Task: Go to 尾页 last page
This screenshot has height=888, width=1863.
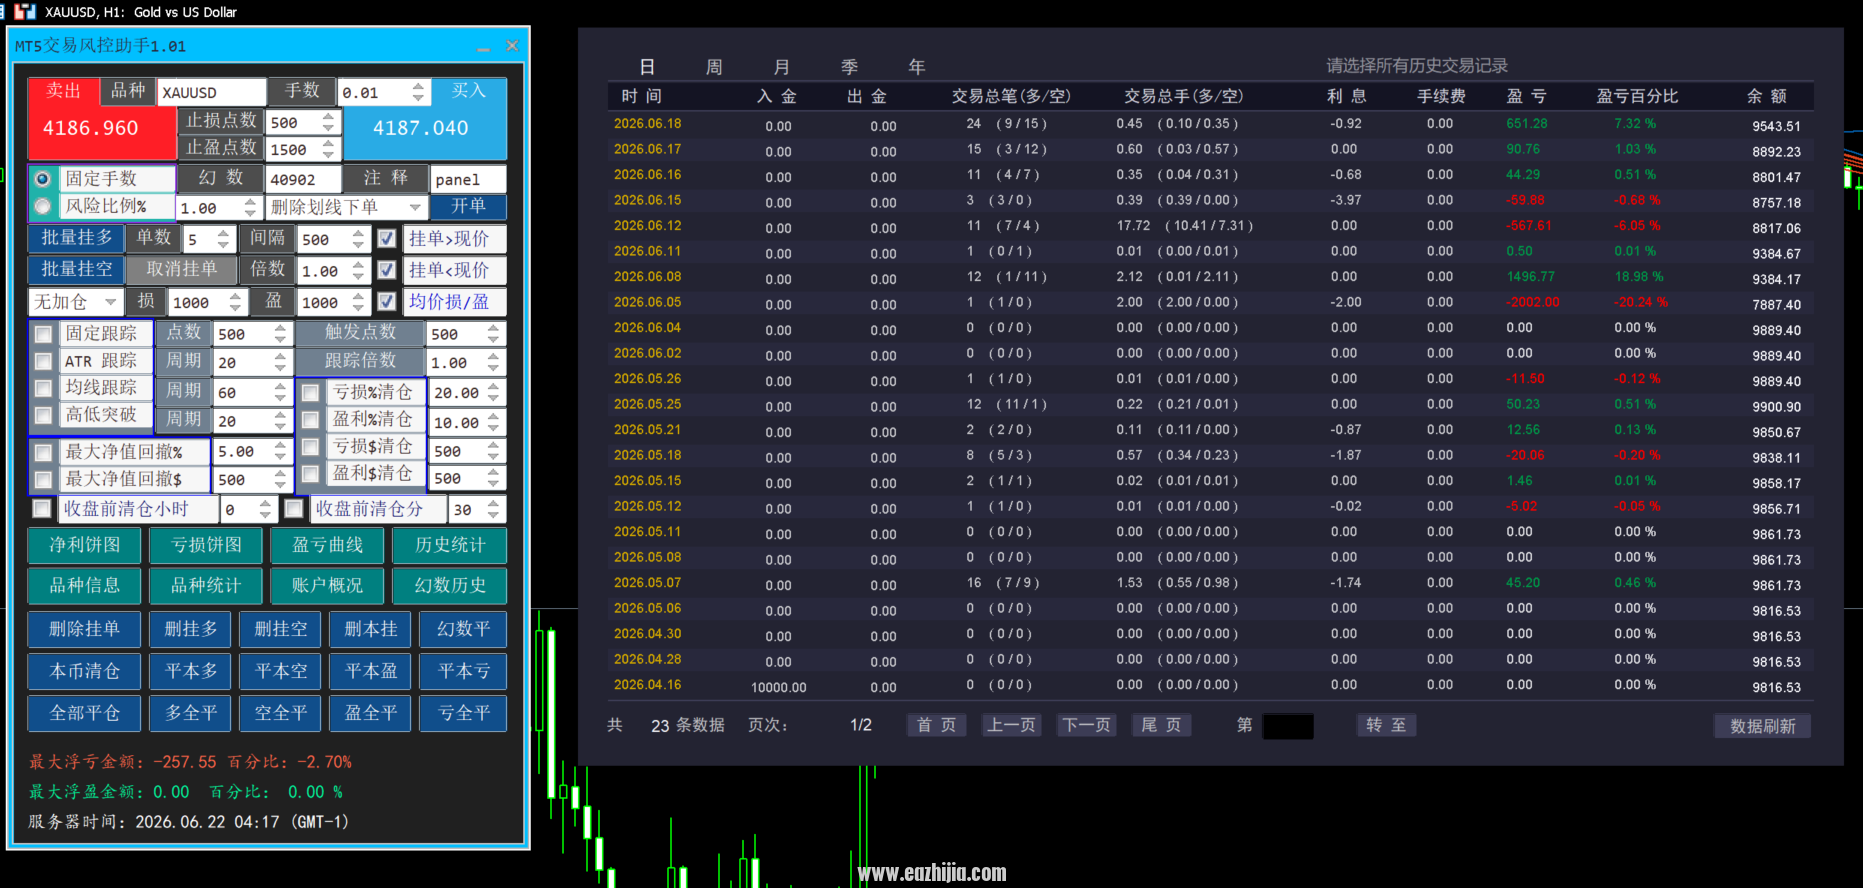Action: pyautogui.click(x=1161, y=725)
